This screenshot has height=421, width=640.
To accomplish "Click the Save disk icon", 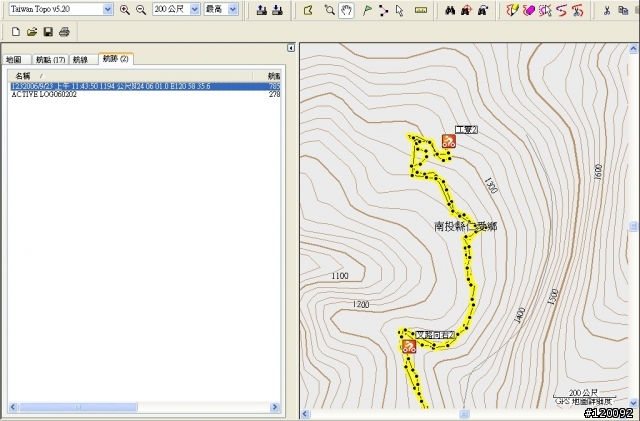I will pos(48,32).
